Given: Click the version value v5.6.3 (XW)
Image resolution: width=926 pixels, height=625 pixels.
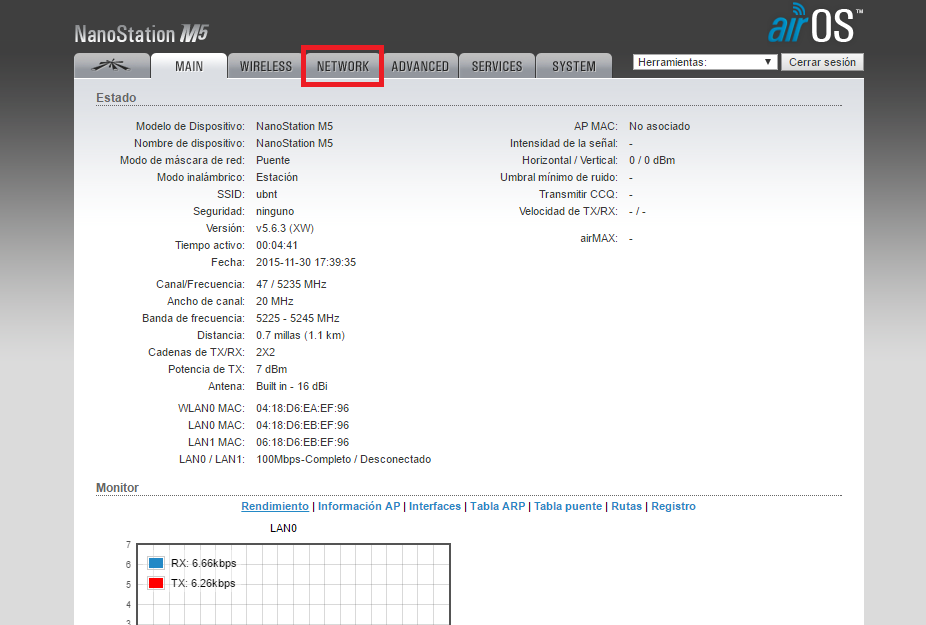Looking at the screenshot, I should pyautogui.click(x=285, y=228).
